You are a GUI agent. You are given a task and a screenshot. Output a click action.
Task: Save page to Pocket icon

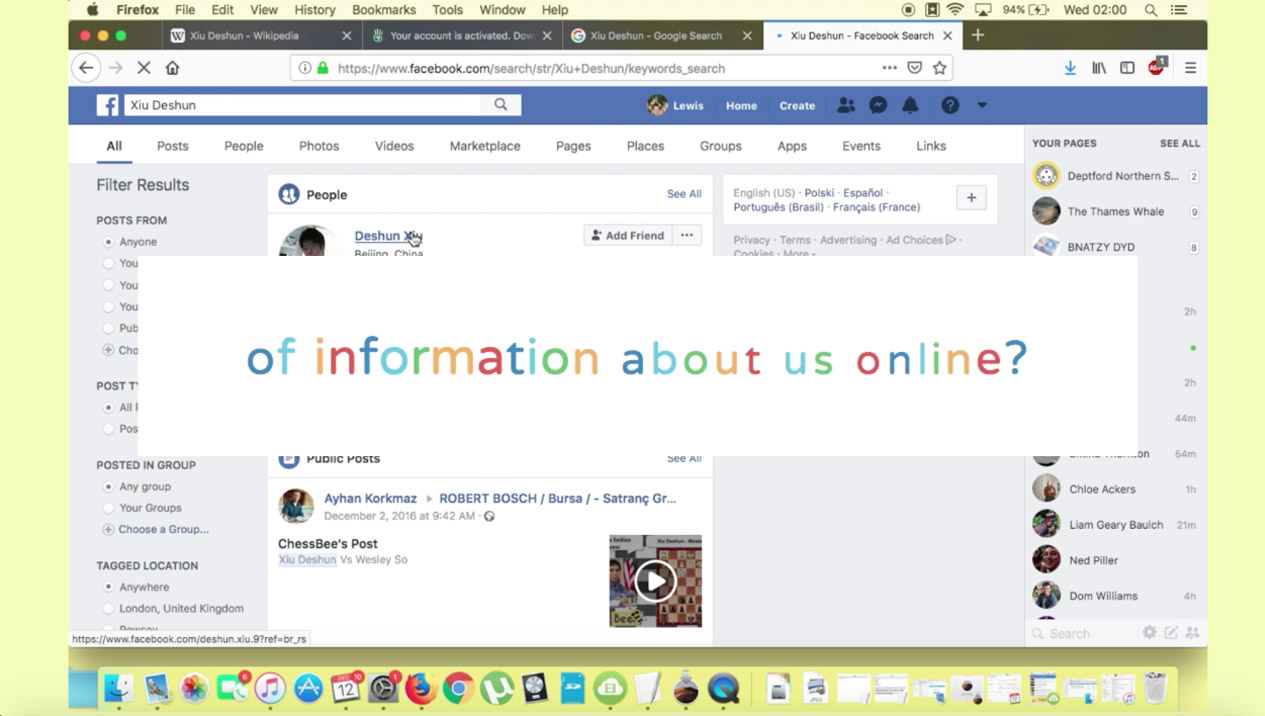914,68
